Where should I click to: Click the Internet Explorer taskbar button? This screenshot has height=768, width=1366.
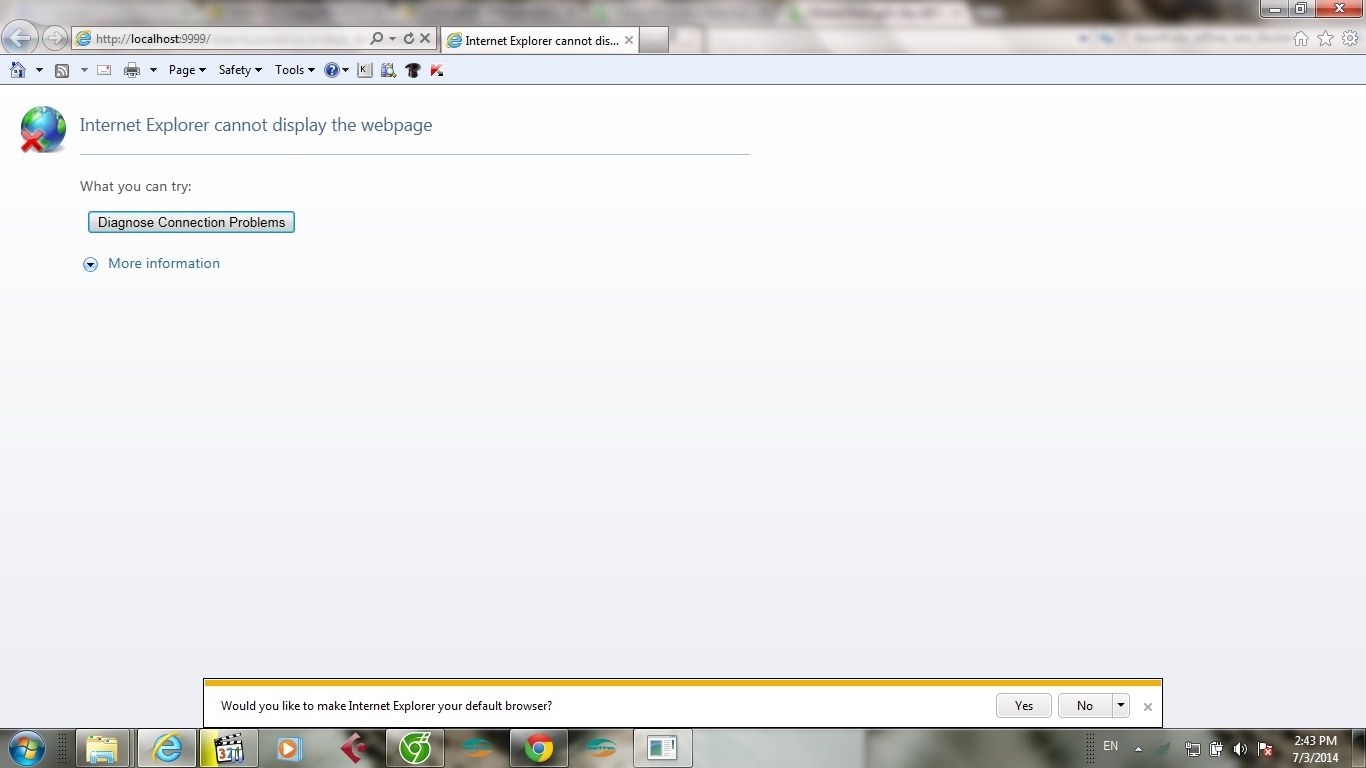tap(167, 748)
